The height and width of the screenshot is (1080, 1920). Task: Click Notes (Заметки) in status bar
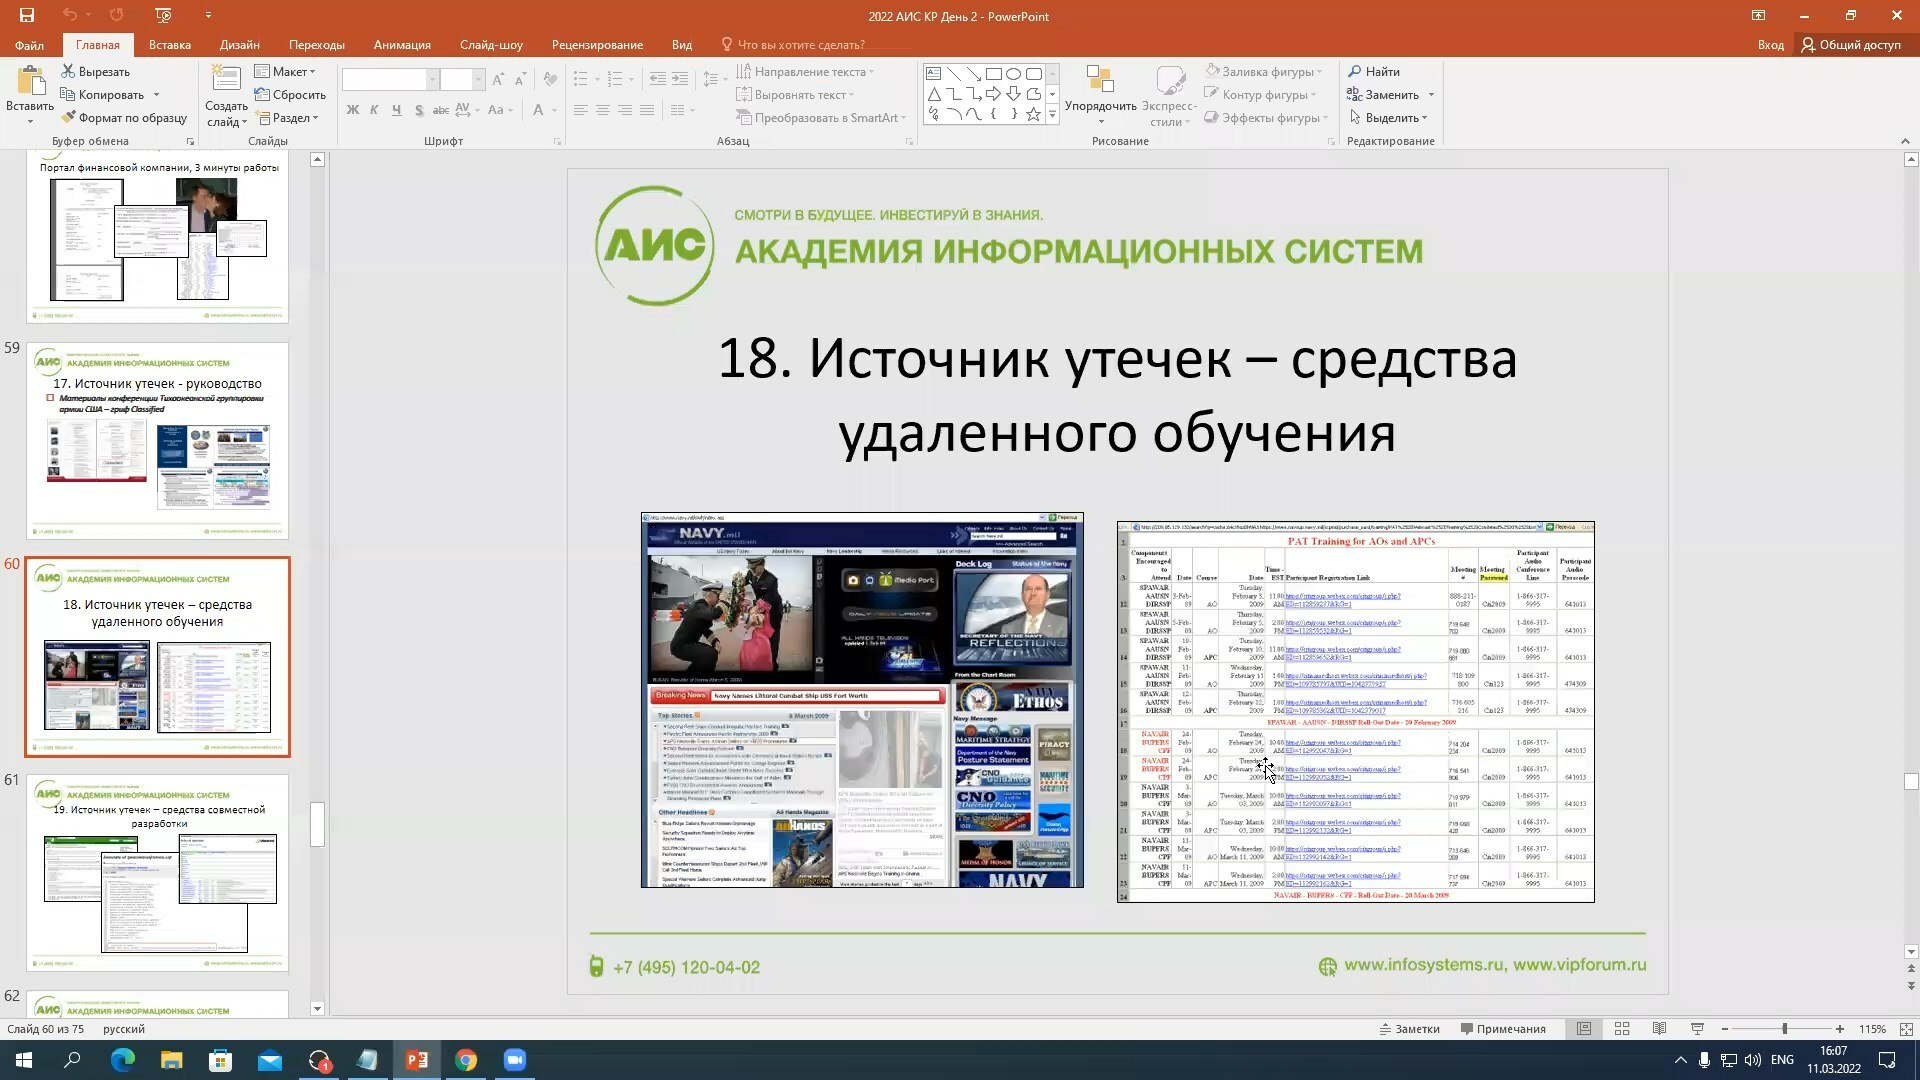[x=1410, y=1029]
